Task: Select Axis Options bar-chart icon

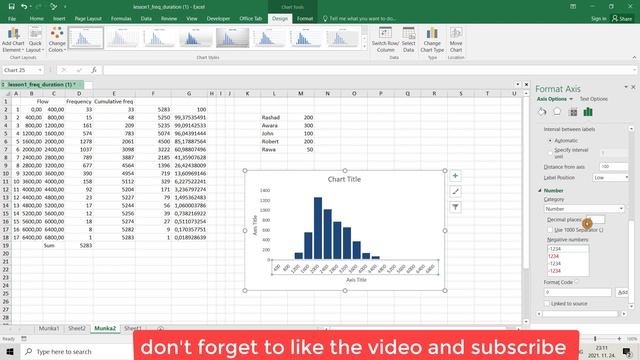Action: (x=588, y=112)
